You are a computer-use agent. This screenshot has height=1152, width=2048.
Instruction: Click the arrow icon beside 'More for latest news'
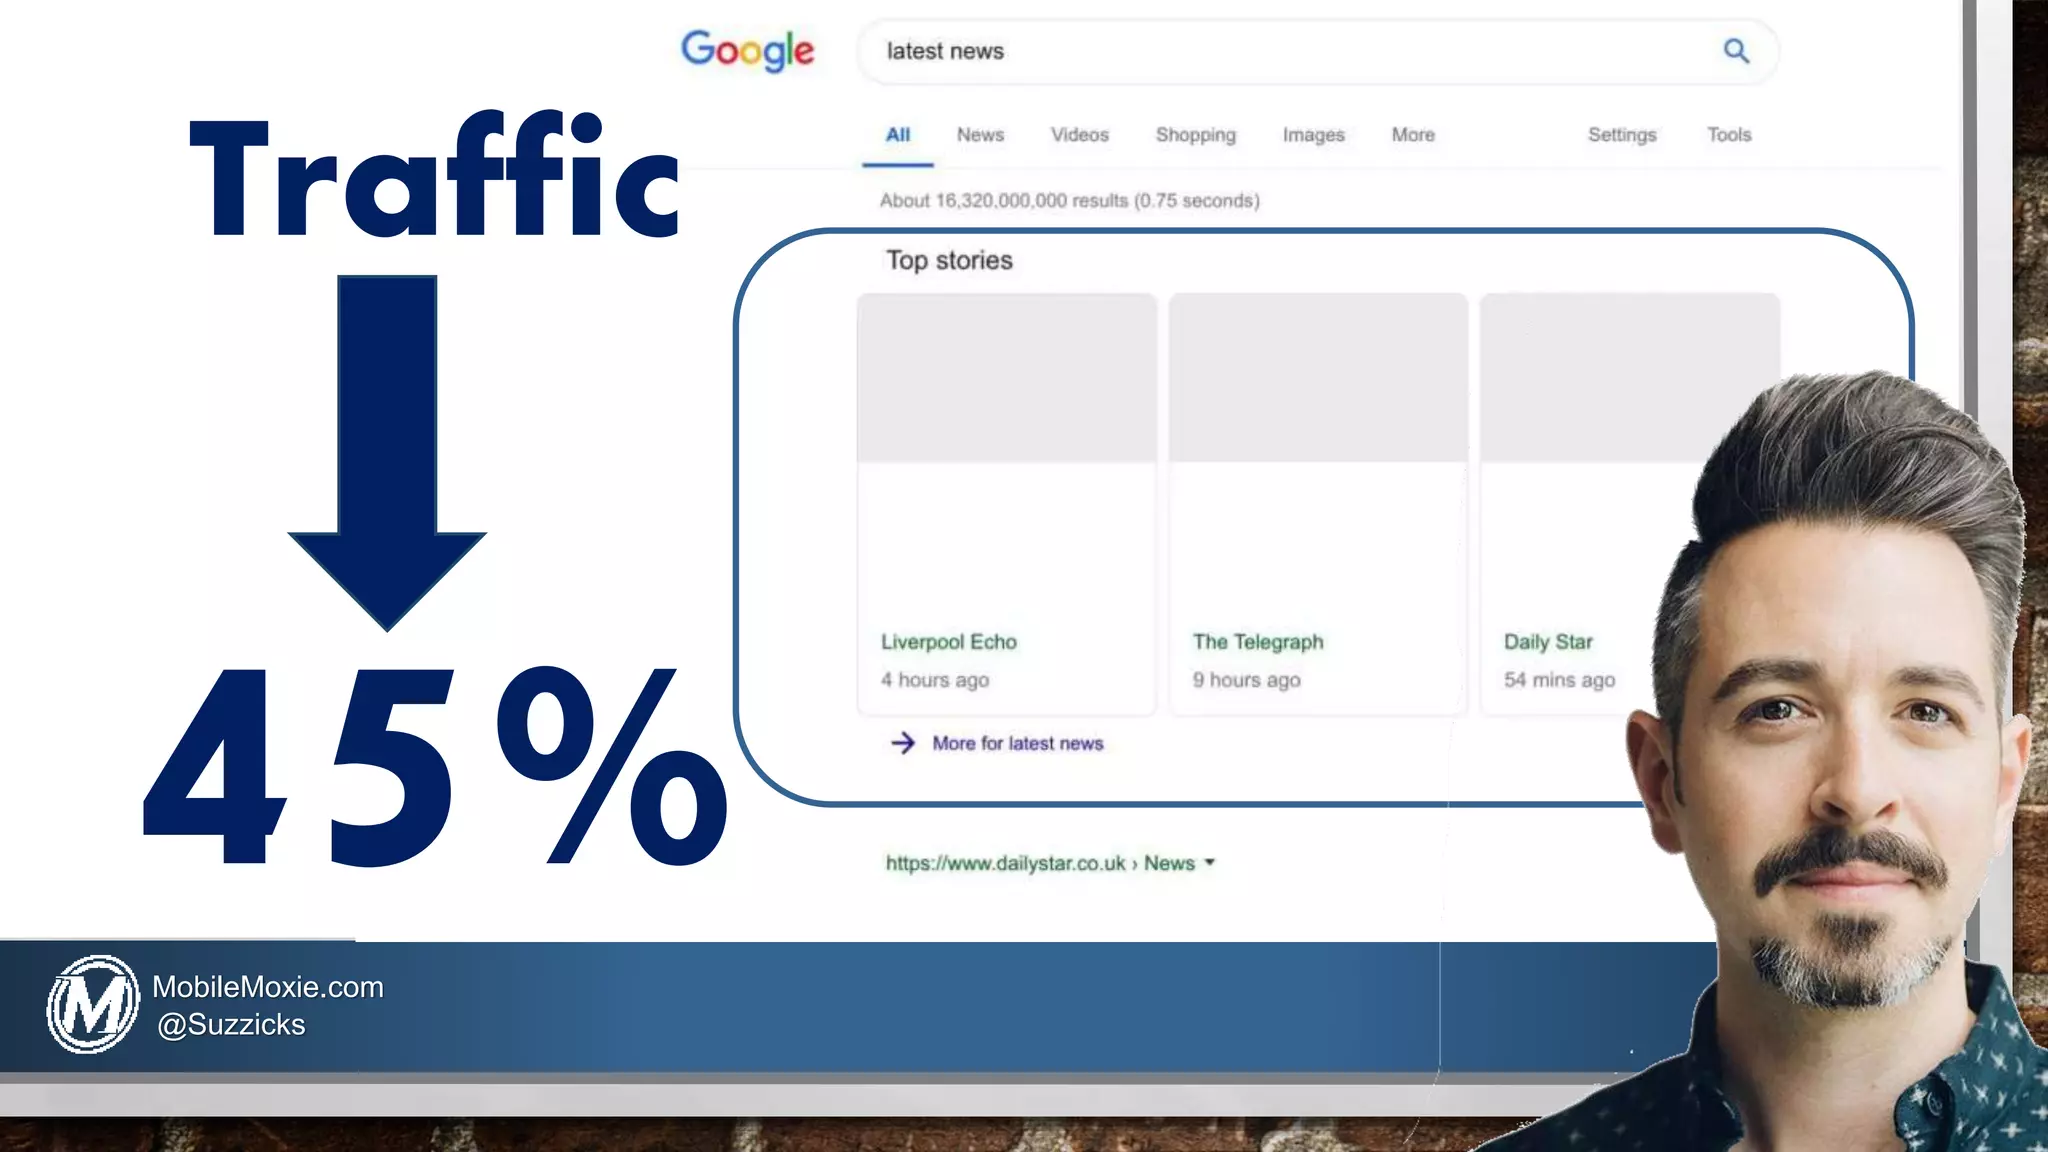pos(902,743)
